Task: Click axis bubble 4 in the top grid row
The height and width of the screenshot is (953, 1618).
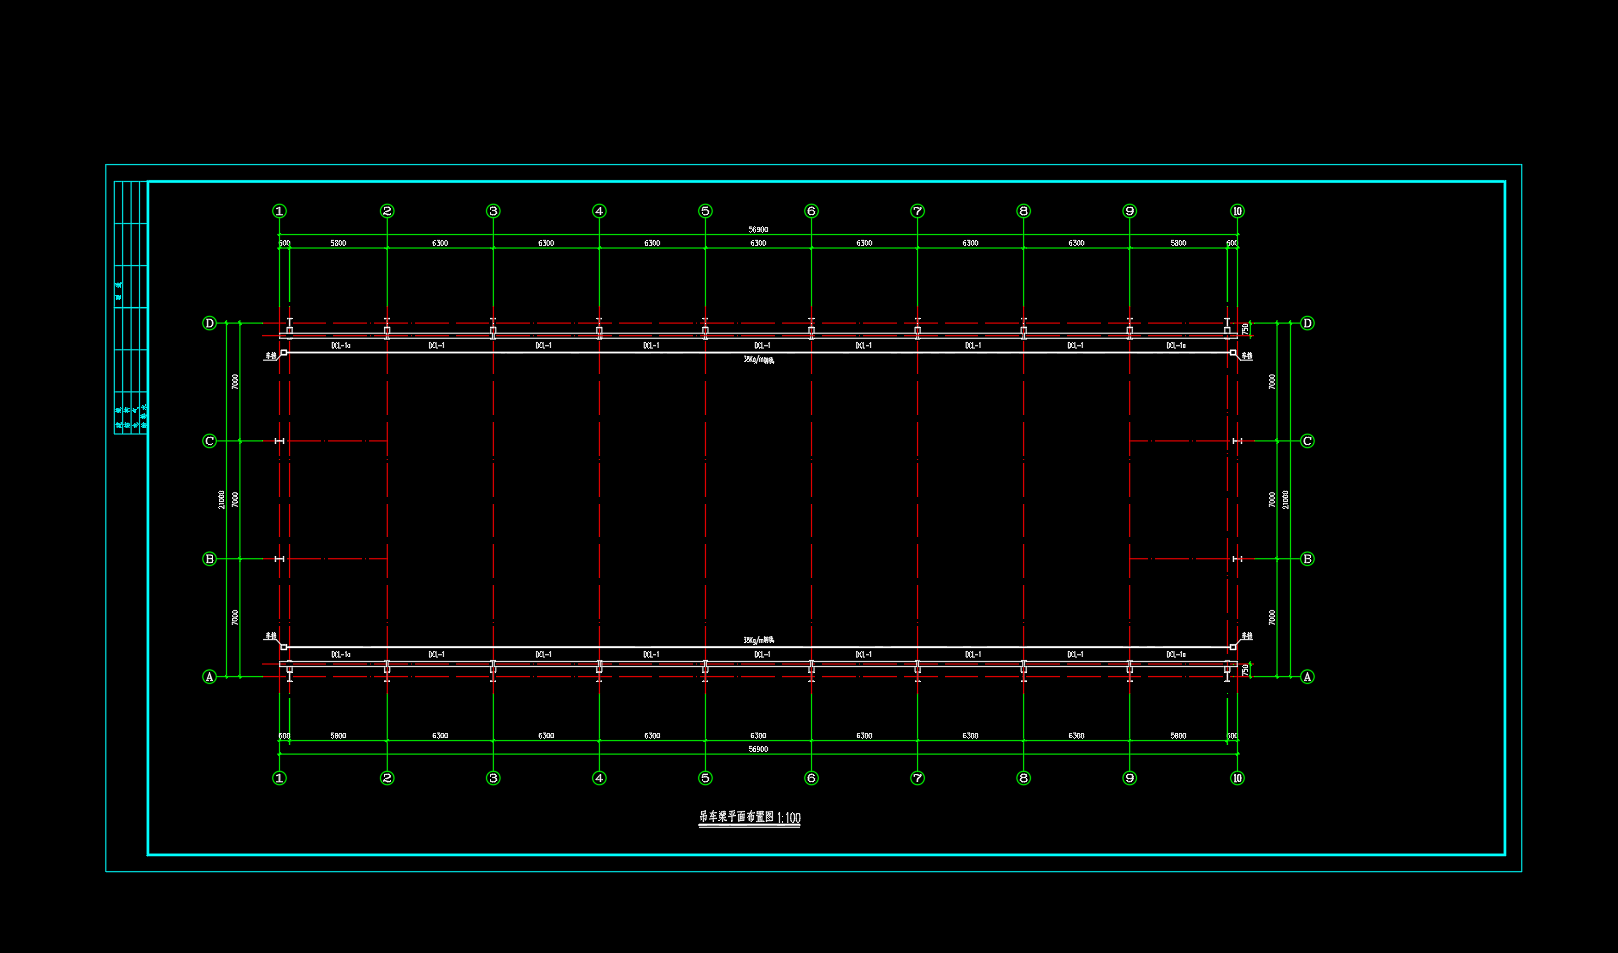Action: pos(599,211)
